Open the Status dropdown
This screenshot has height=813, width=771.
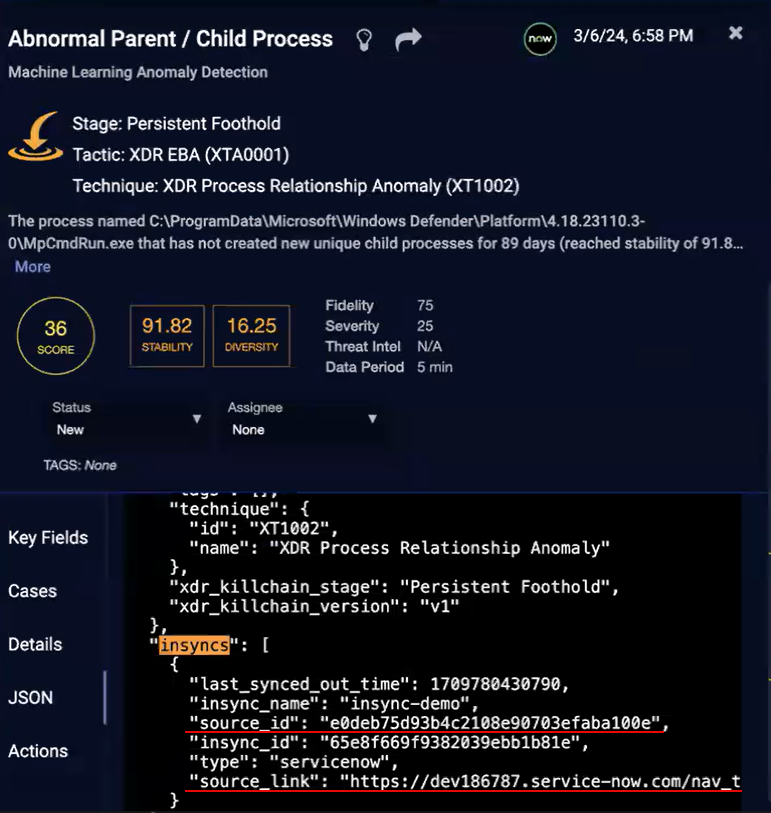(126, 420)
